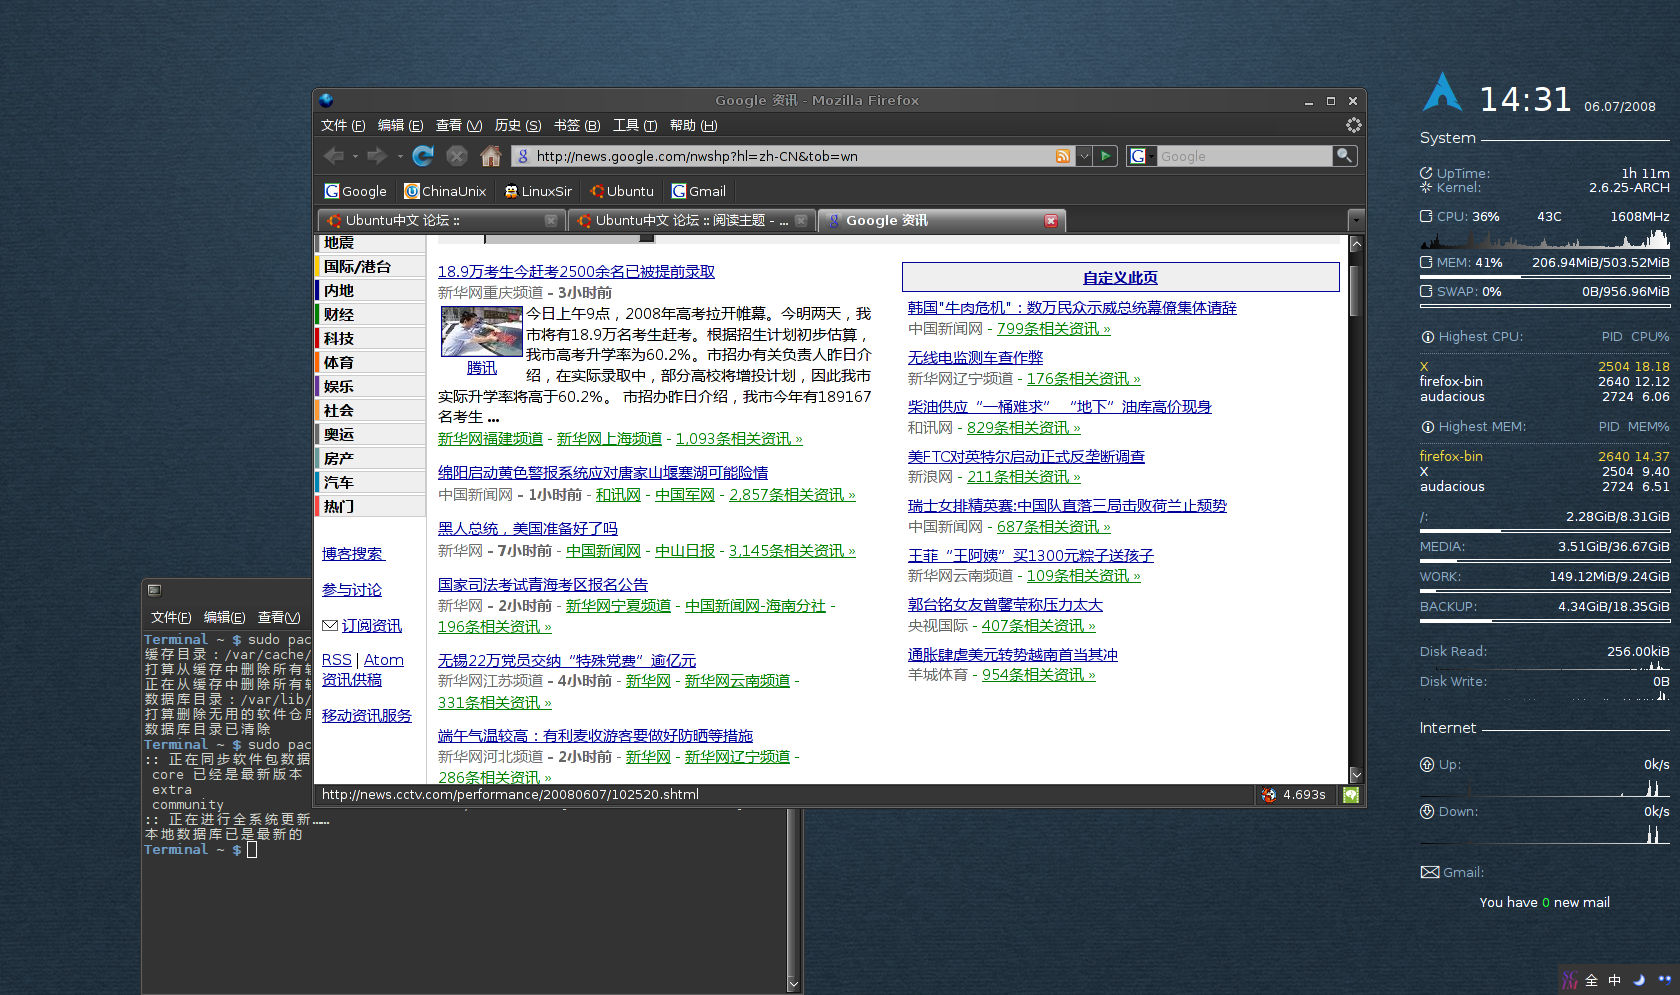This screenshot has width=1680, height=995.
Task: Click the page scroll-down arrow button
Action: (x=1356, y=774)
